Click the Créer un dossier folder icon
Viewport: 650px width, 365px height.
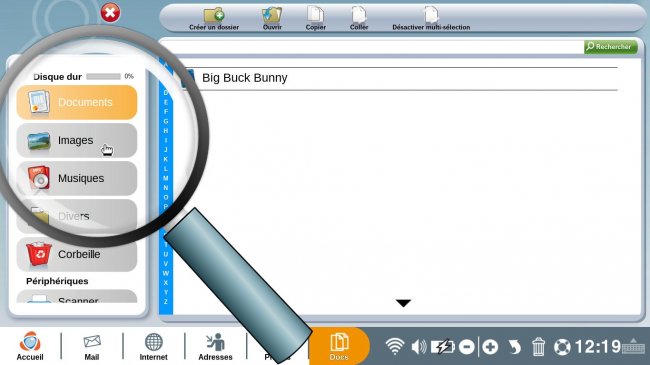coord(214,15)
